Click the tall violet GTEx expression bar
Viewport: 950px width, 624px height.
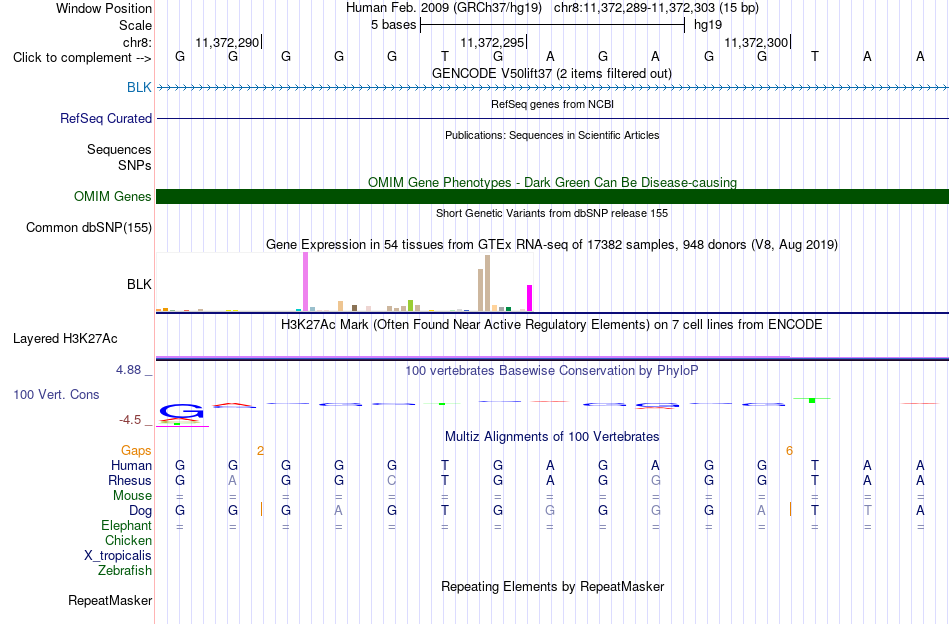pyautogui.click(x=305, y=282)
